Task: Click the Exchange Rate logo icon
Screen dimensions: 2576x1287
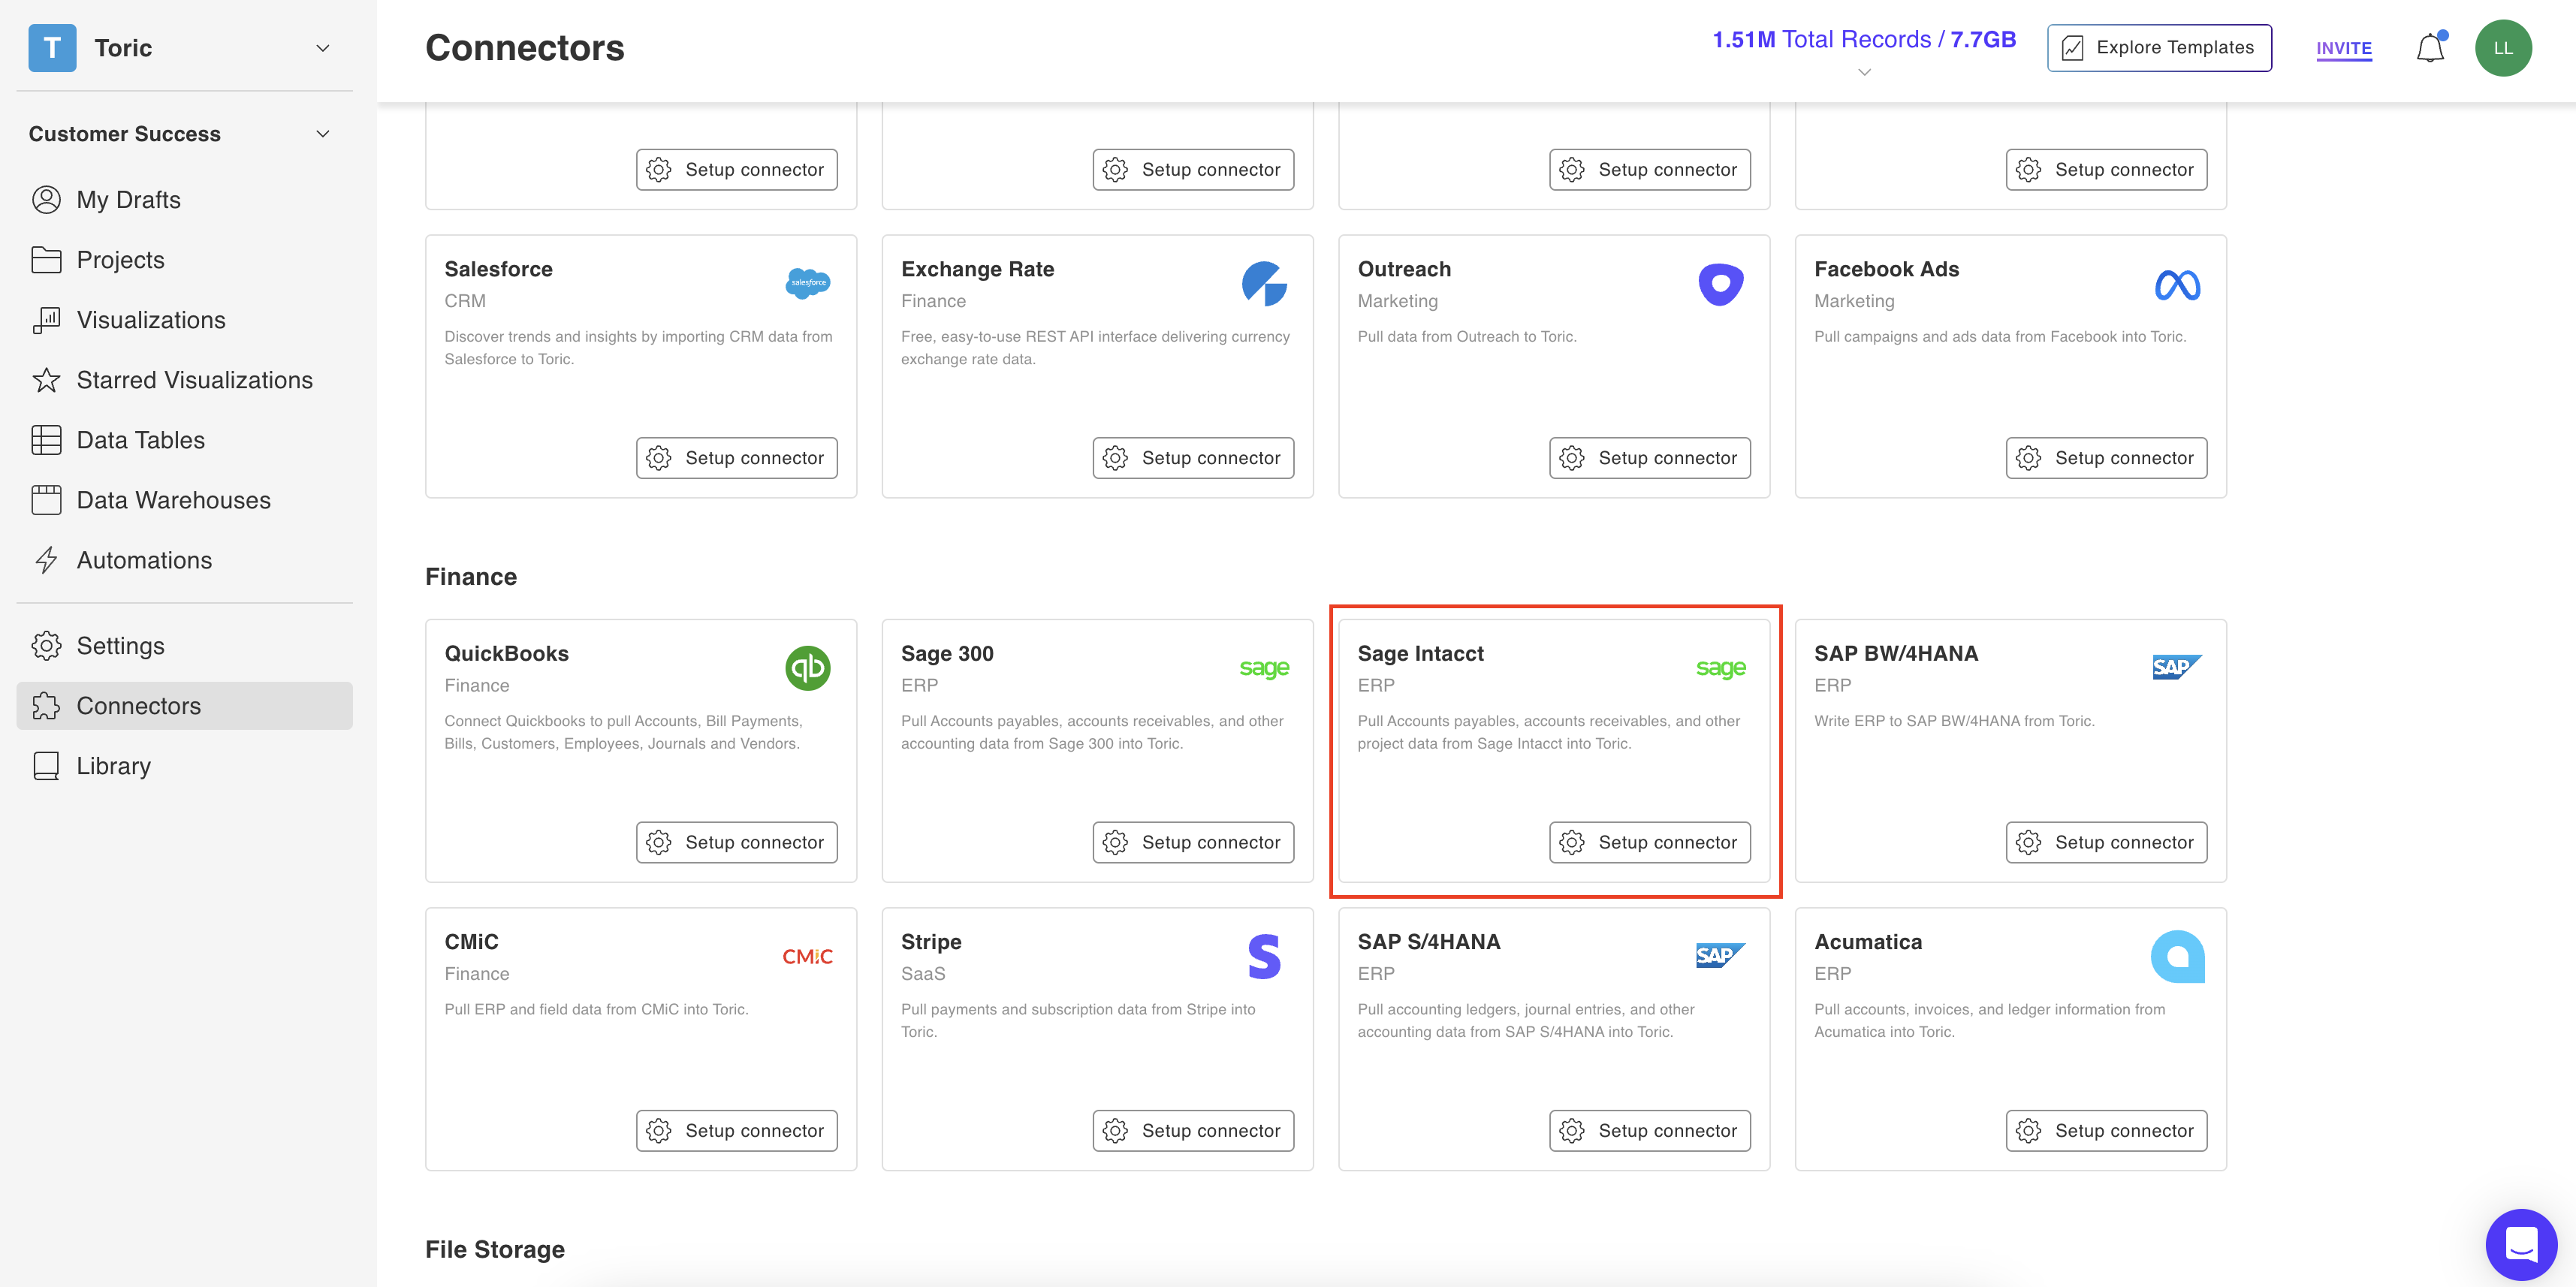Action: (1264, 284)
